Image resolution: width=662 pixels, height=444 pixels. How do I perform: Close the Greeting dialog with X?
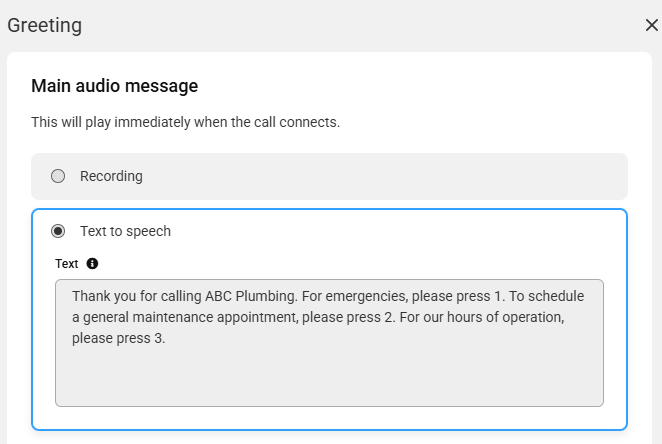click(651, 25)
